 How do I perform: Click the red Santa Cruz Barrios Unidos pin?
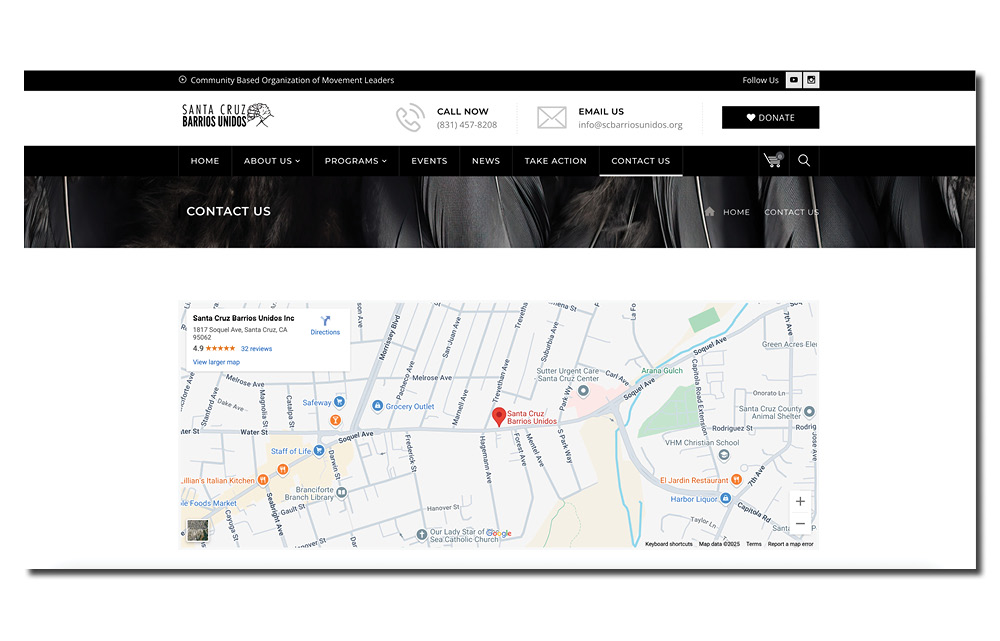(x=499, y=417)
